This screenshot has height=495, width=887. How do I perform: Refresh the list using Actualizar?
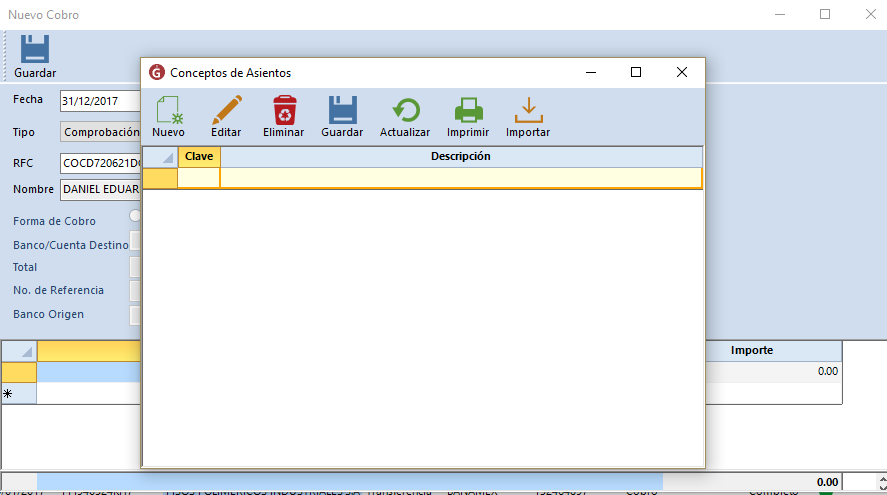(405, 116)
